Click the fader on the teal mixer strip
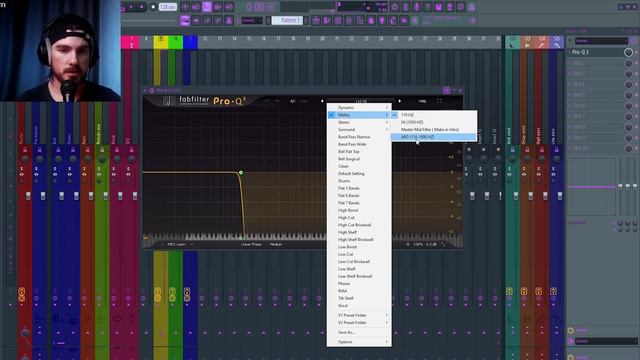This screenshot has width=640, height=360. pos(516,196)
